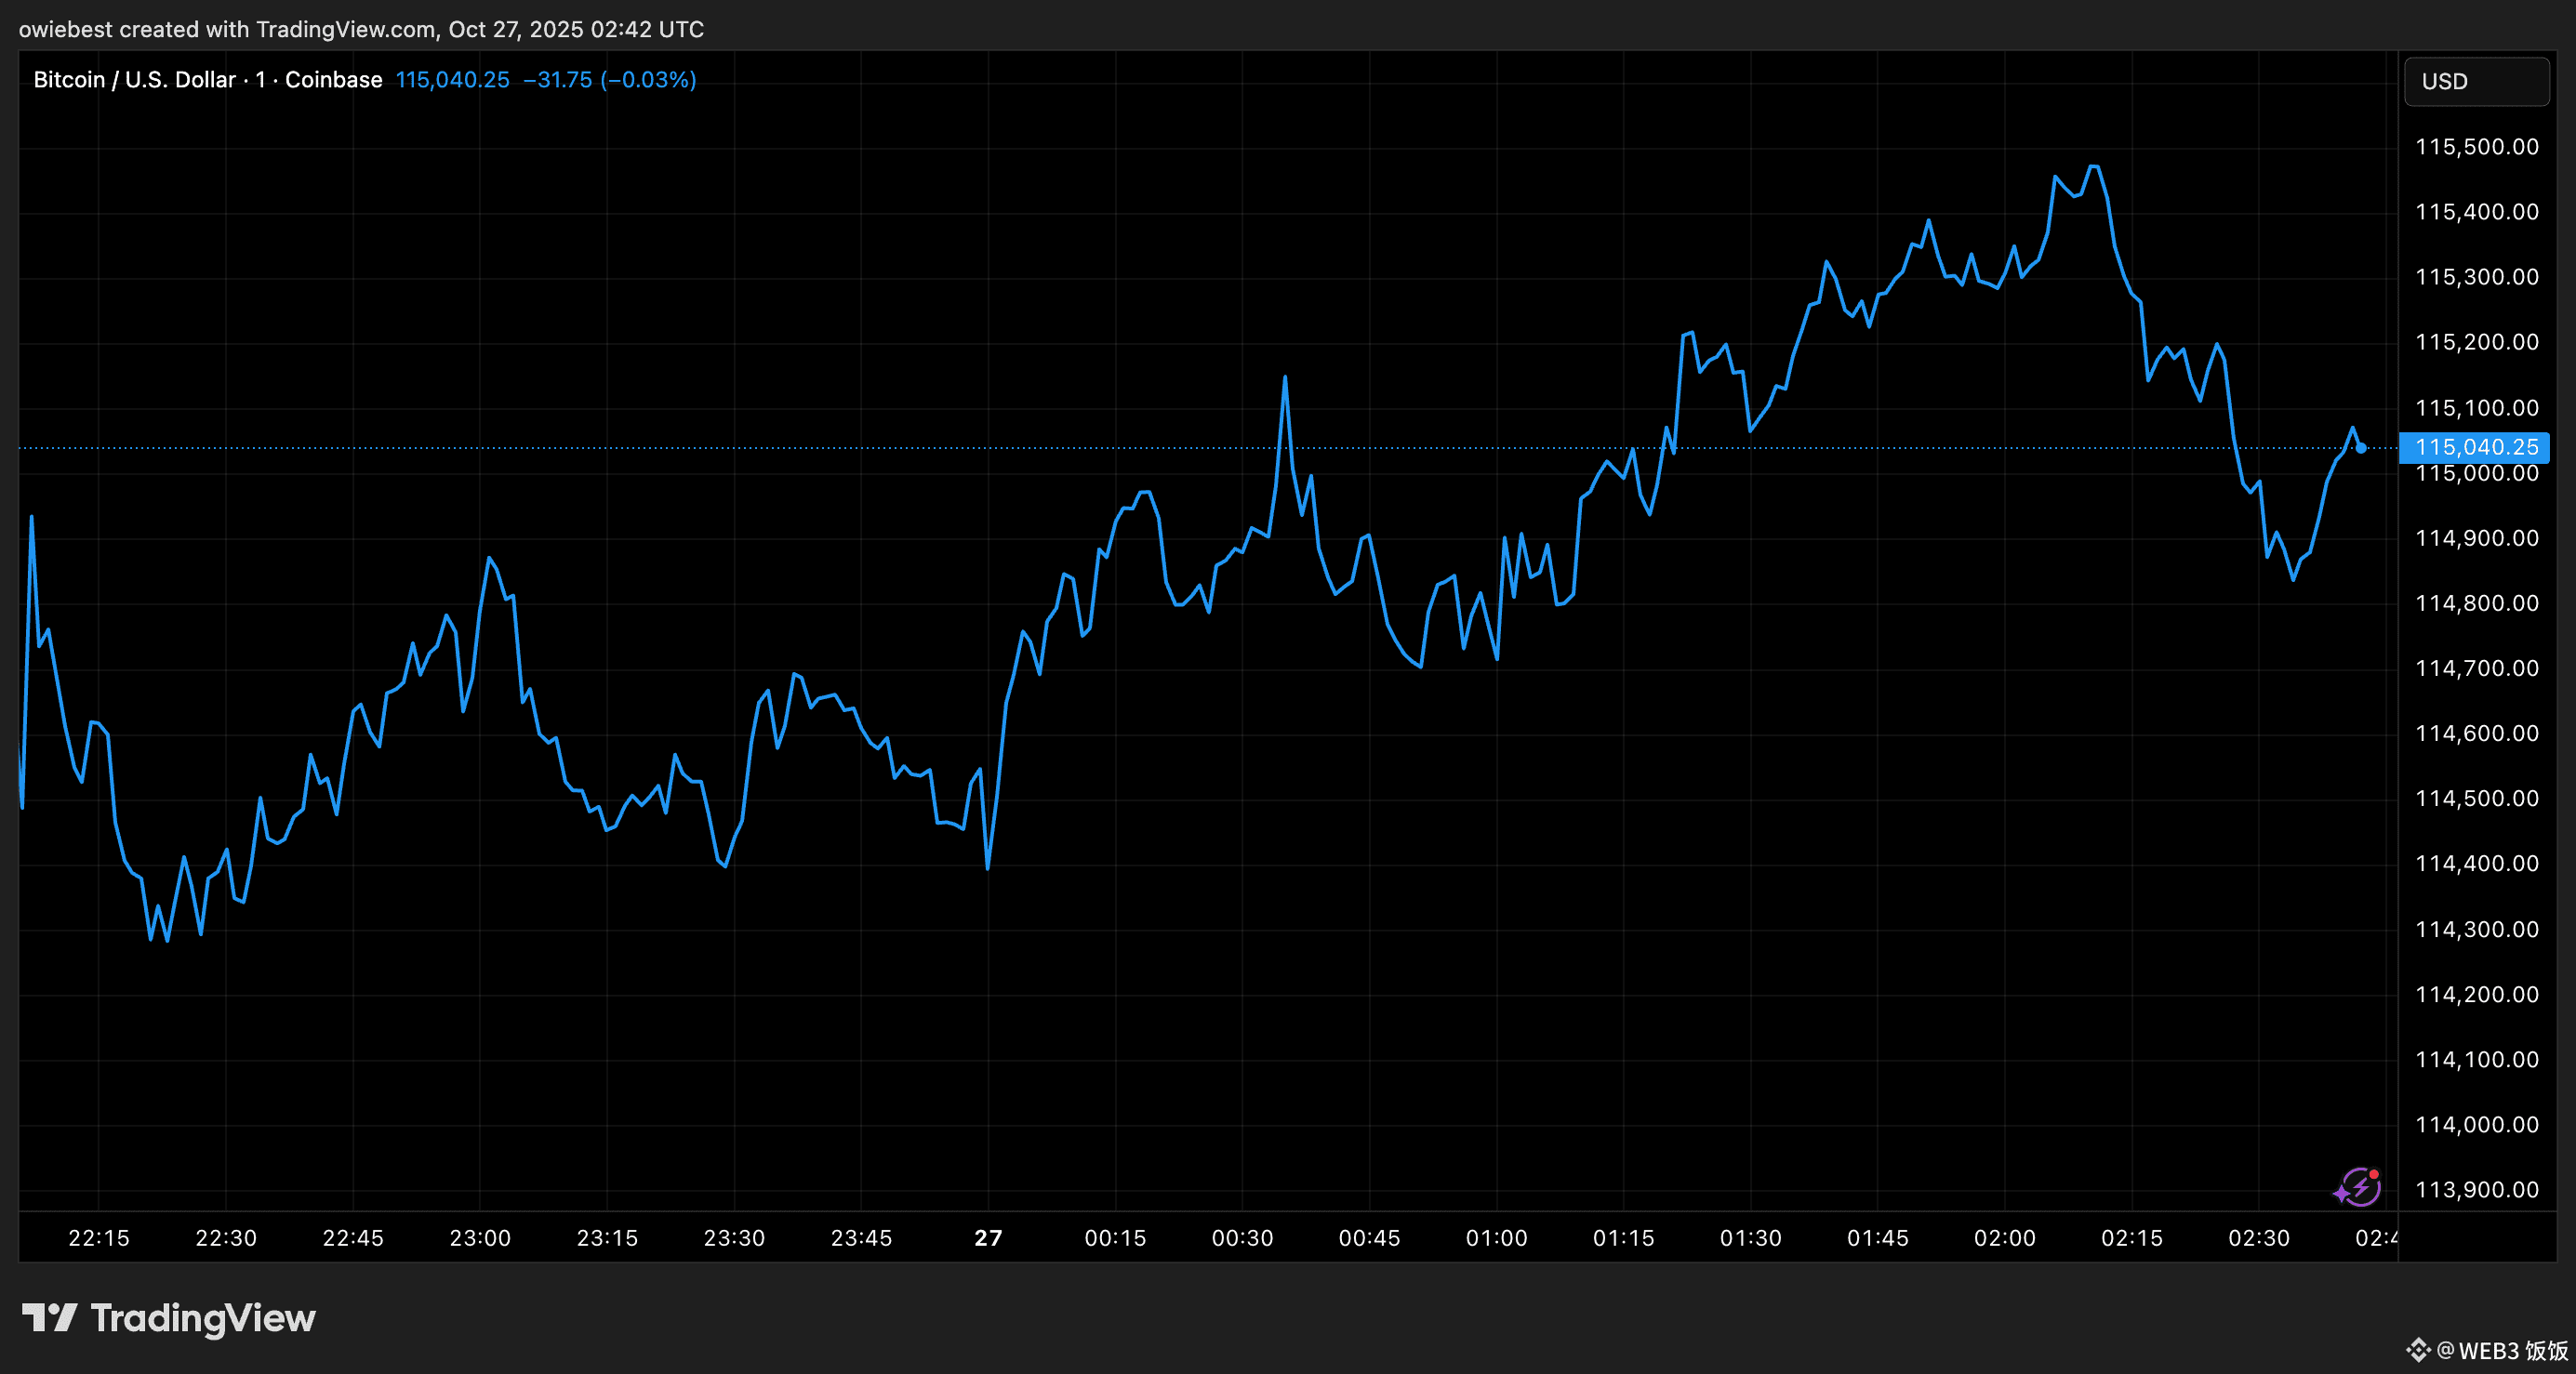
Task: Click the 01:30 time axis label
Action: tap(1750, 1238)
